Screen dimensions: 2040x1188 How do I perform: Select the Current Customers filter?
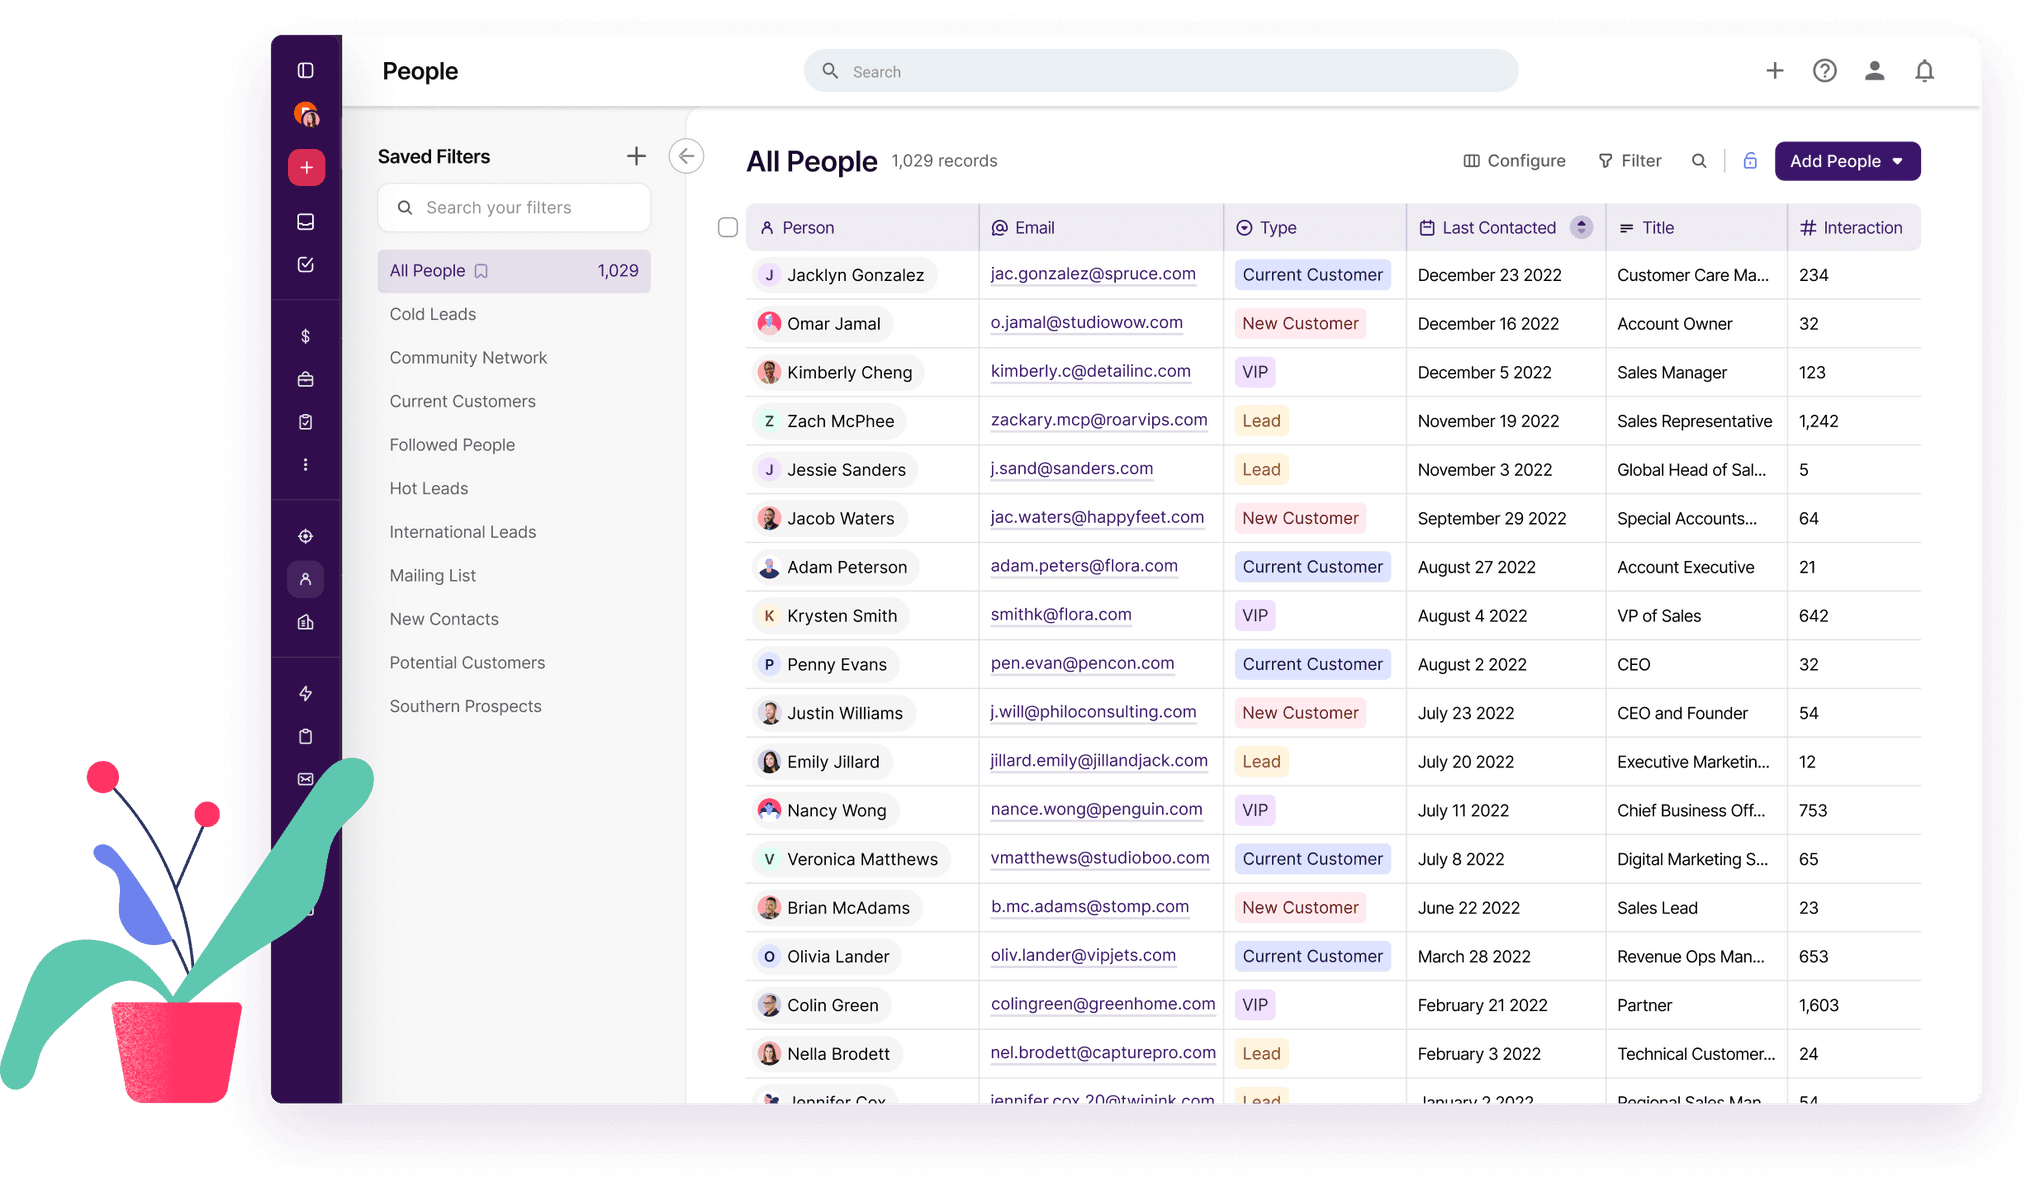(x=462, y=401)
